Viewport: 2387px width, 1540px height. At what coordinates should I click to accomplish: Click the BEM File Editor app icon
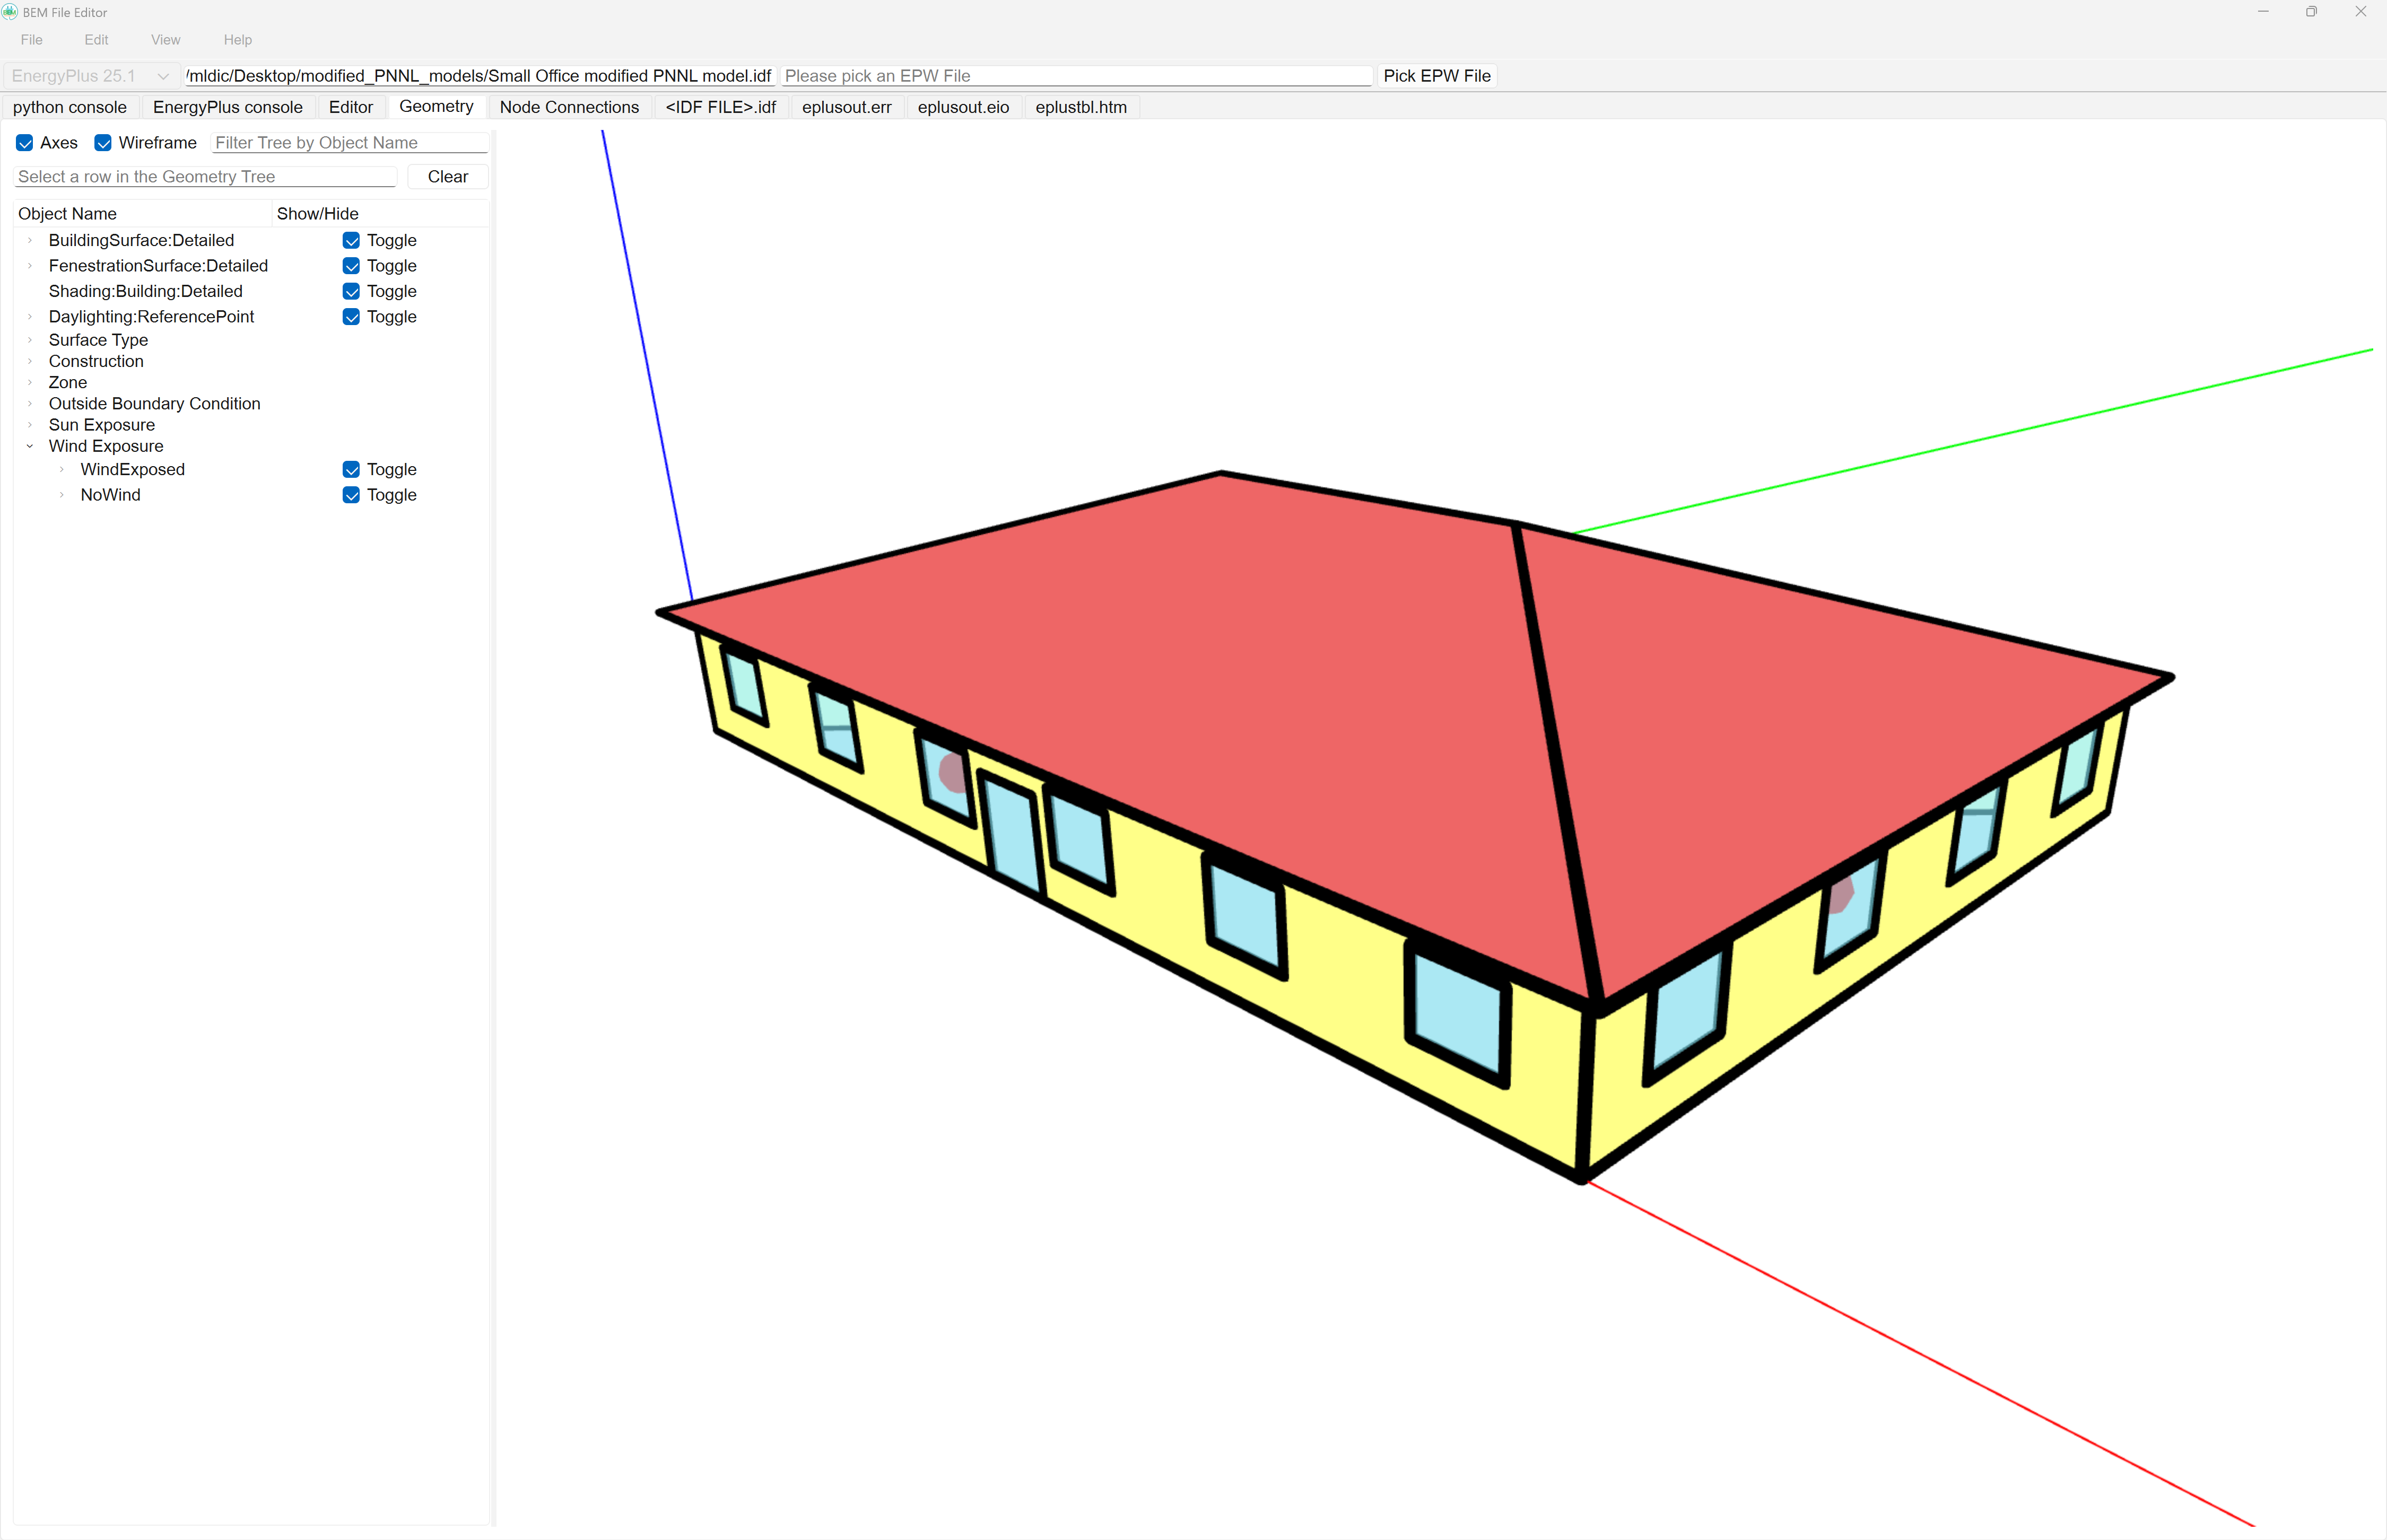pos(10,12)
